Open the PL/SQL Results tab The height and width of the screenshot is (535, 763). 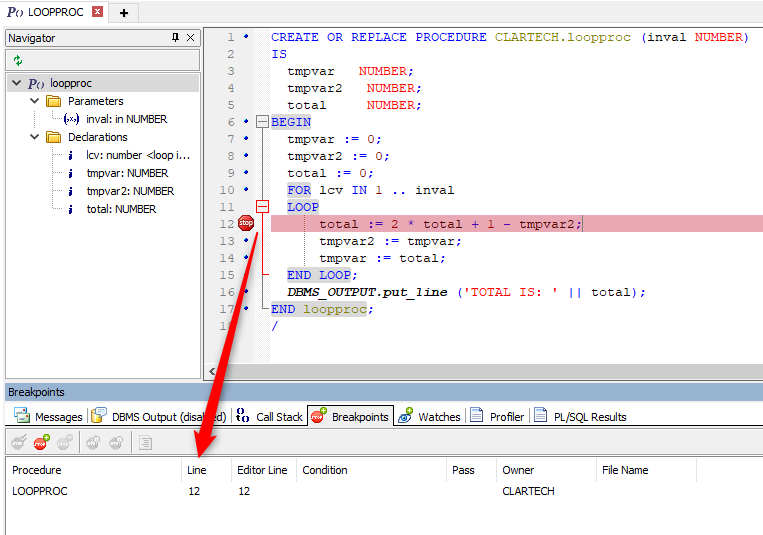[580, 416]
